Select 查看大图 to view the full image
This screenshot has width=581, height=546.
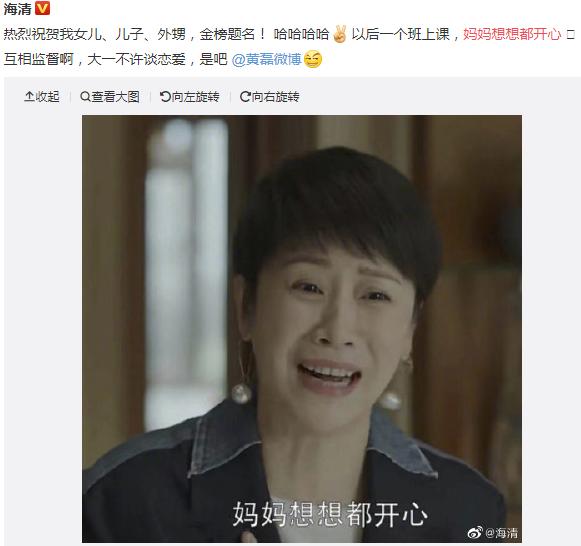pyautogui.click(x=115, y=97)
